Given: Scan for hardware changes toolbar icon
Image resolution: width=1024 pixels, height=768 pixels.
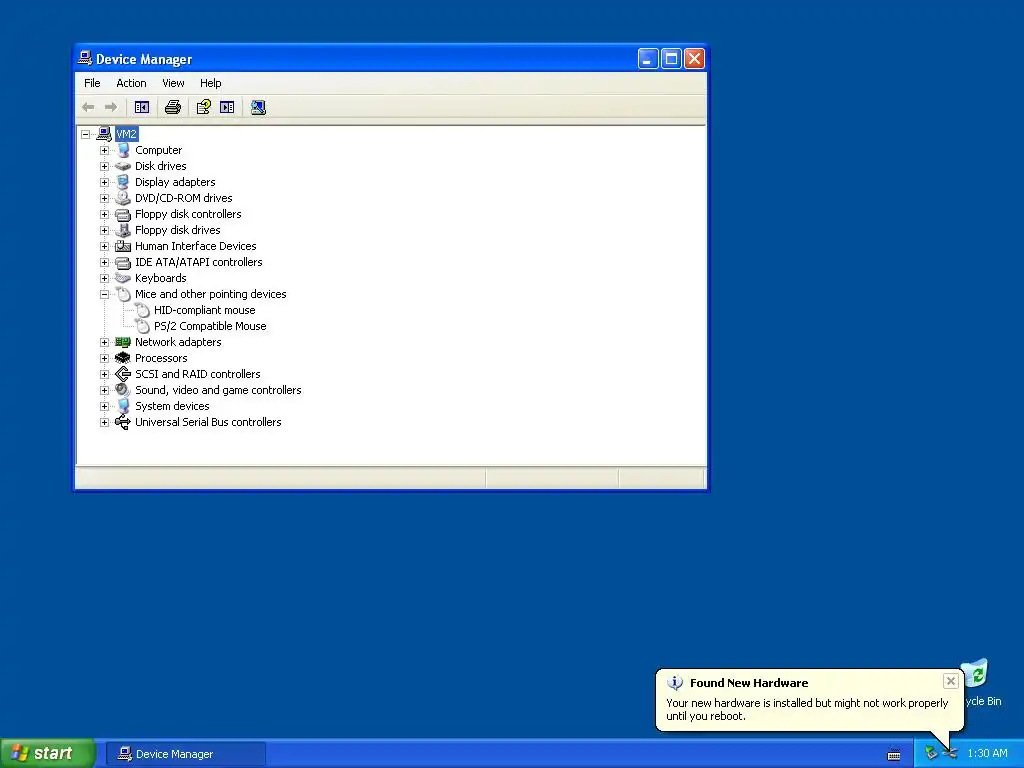Looking at the screenshot, I should coord(258,107).
